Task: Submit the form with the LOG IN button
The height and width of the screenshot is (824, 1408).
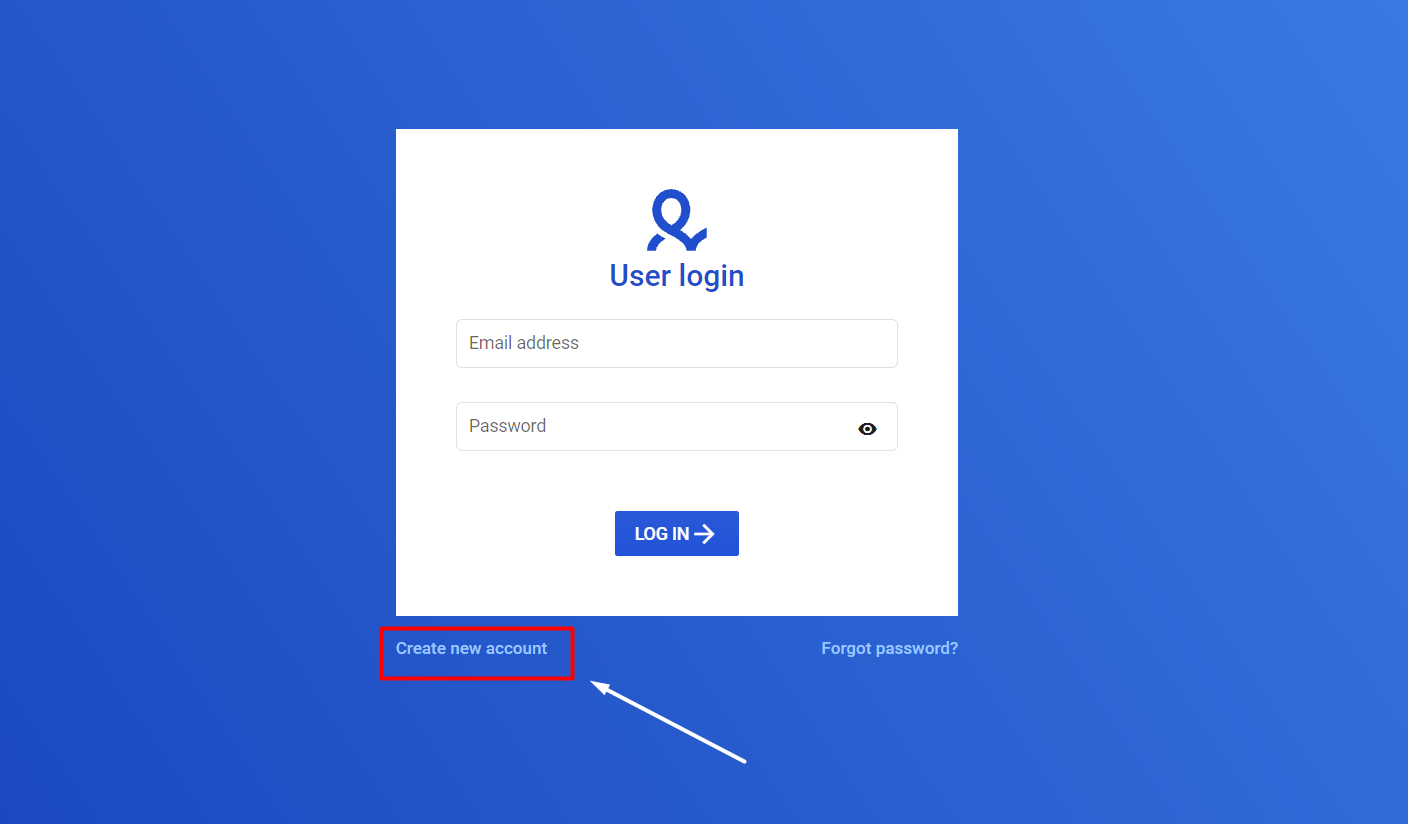Action: pyautogui.click(x=677, y=533)
